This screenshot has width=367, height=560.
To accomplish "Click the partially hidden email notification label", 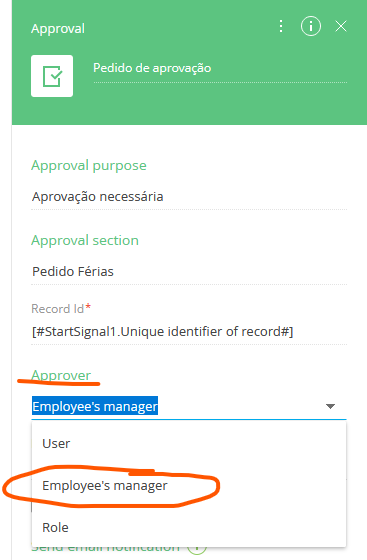I will [x=106, y=549].
